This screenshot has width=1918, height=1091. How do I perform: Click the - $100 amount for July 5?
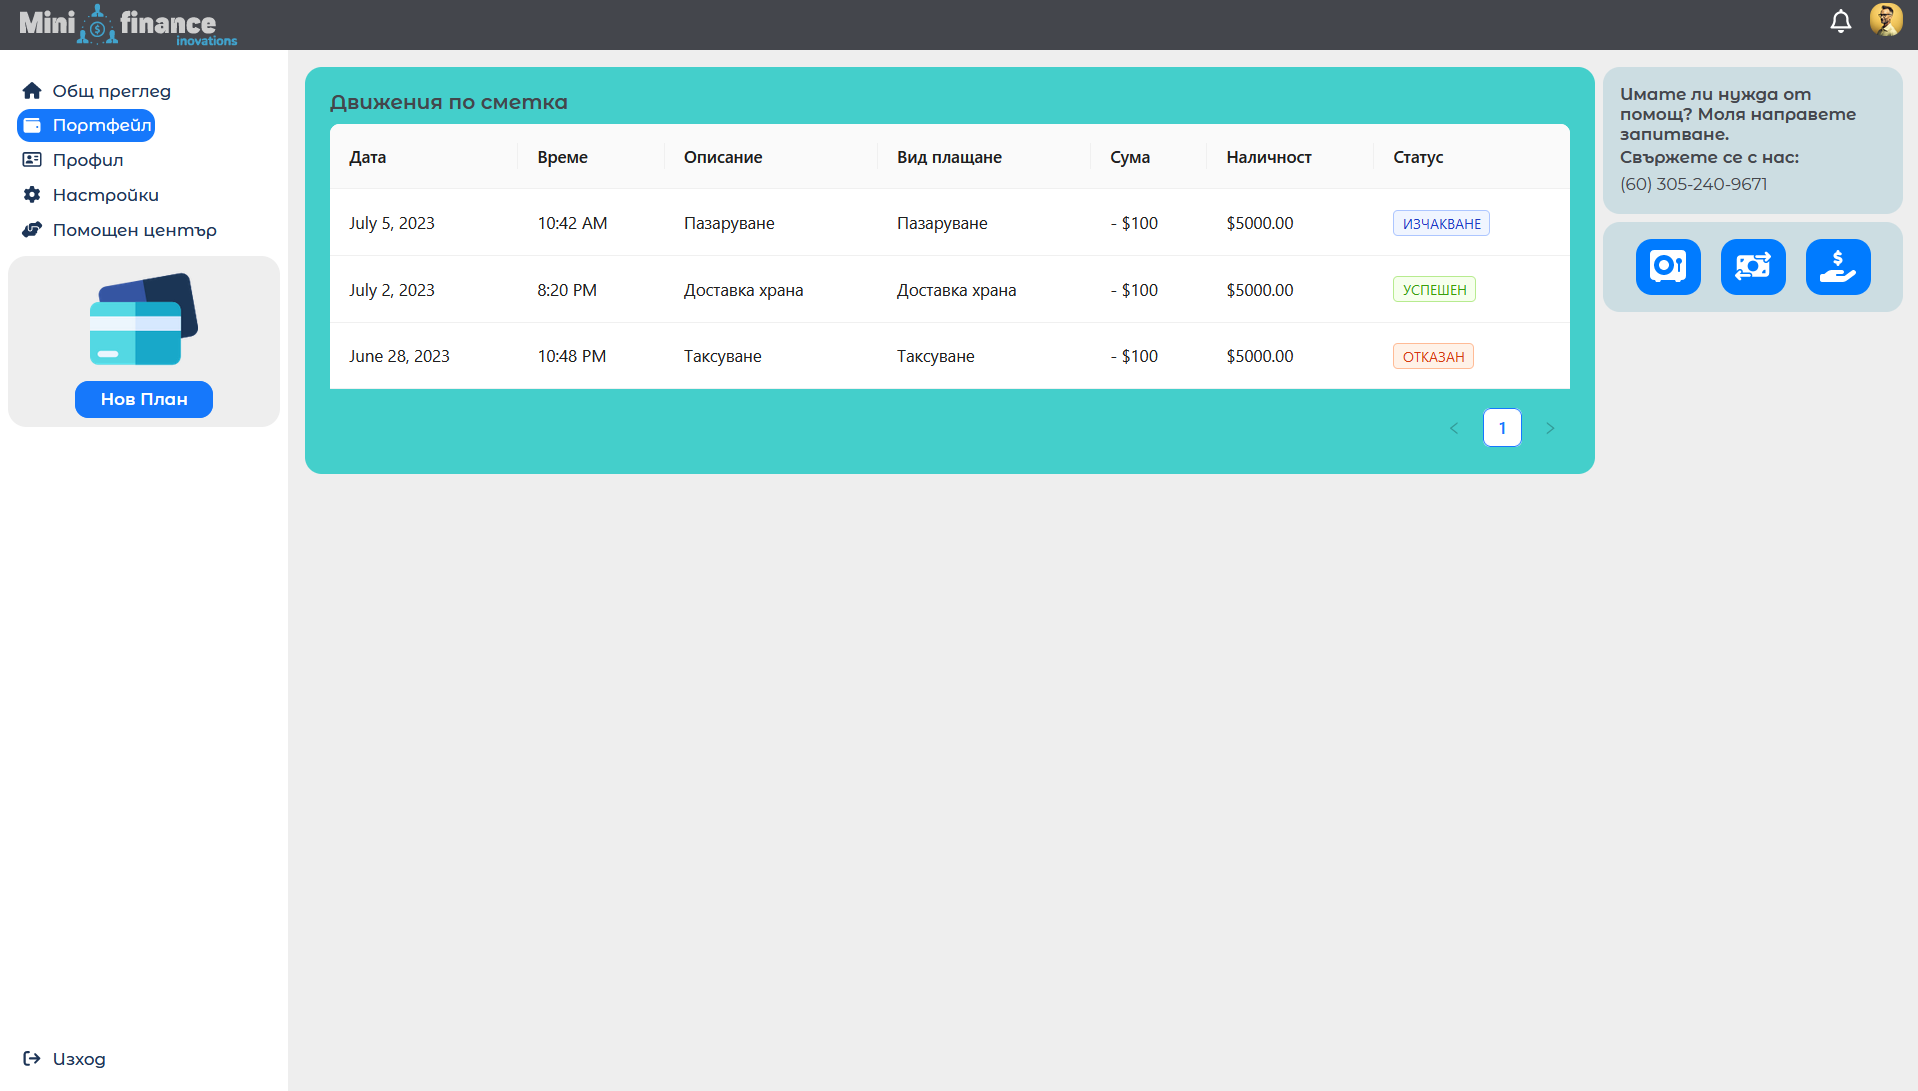coord(1134,223)
